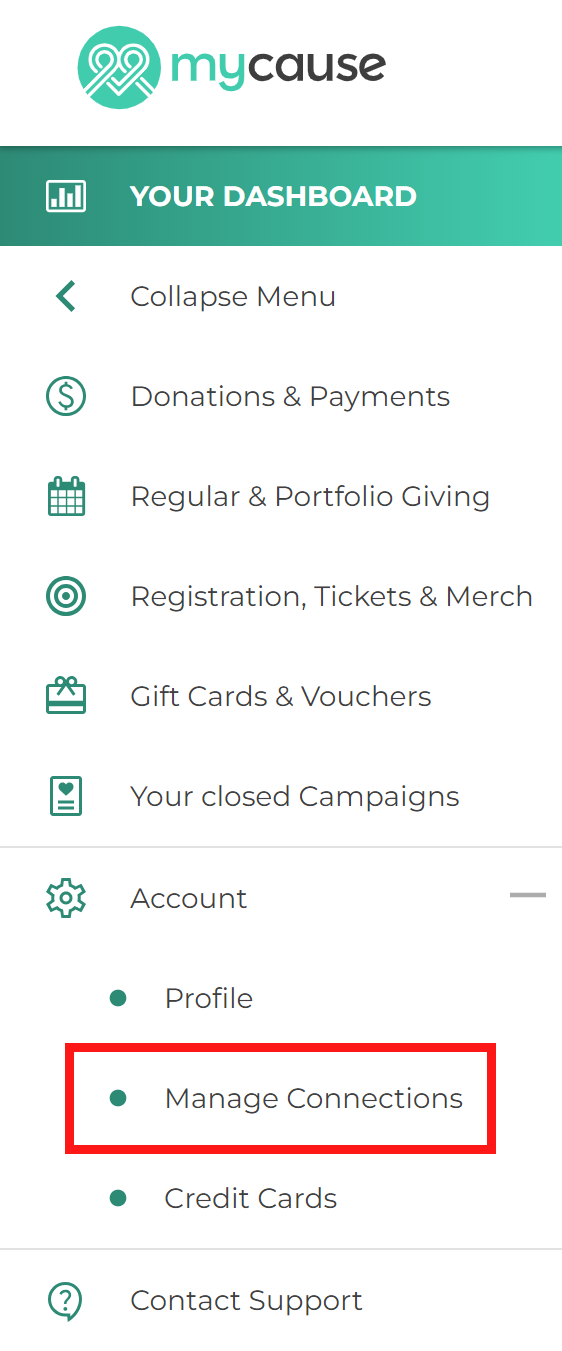This screenshot has height=1351, width=562.
Task: Collapse the menu using the left chevron
Action: [x=66, y=296]
